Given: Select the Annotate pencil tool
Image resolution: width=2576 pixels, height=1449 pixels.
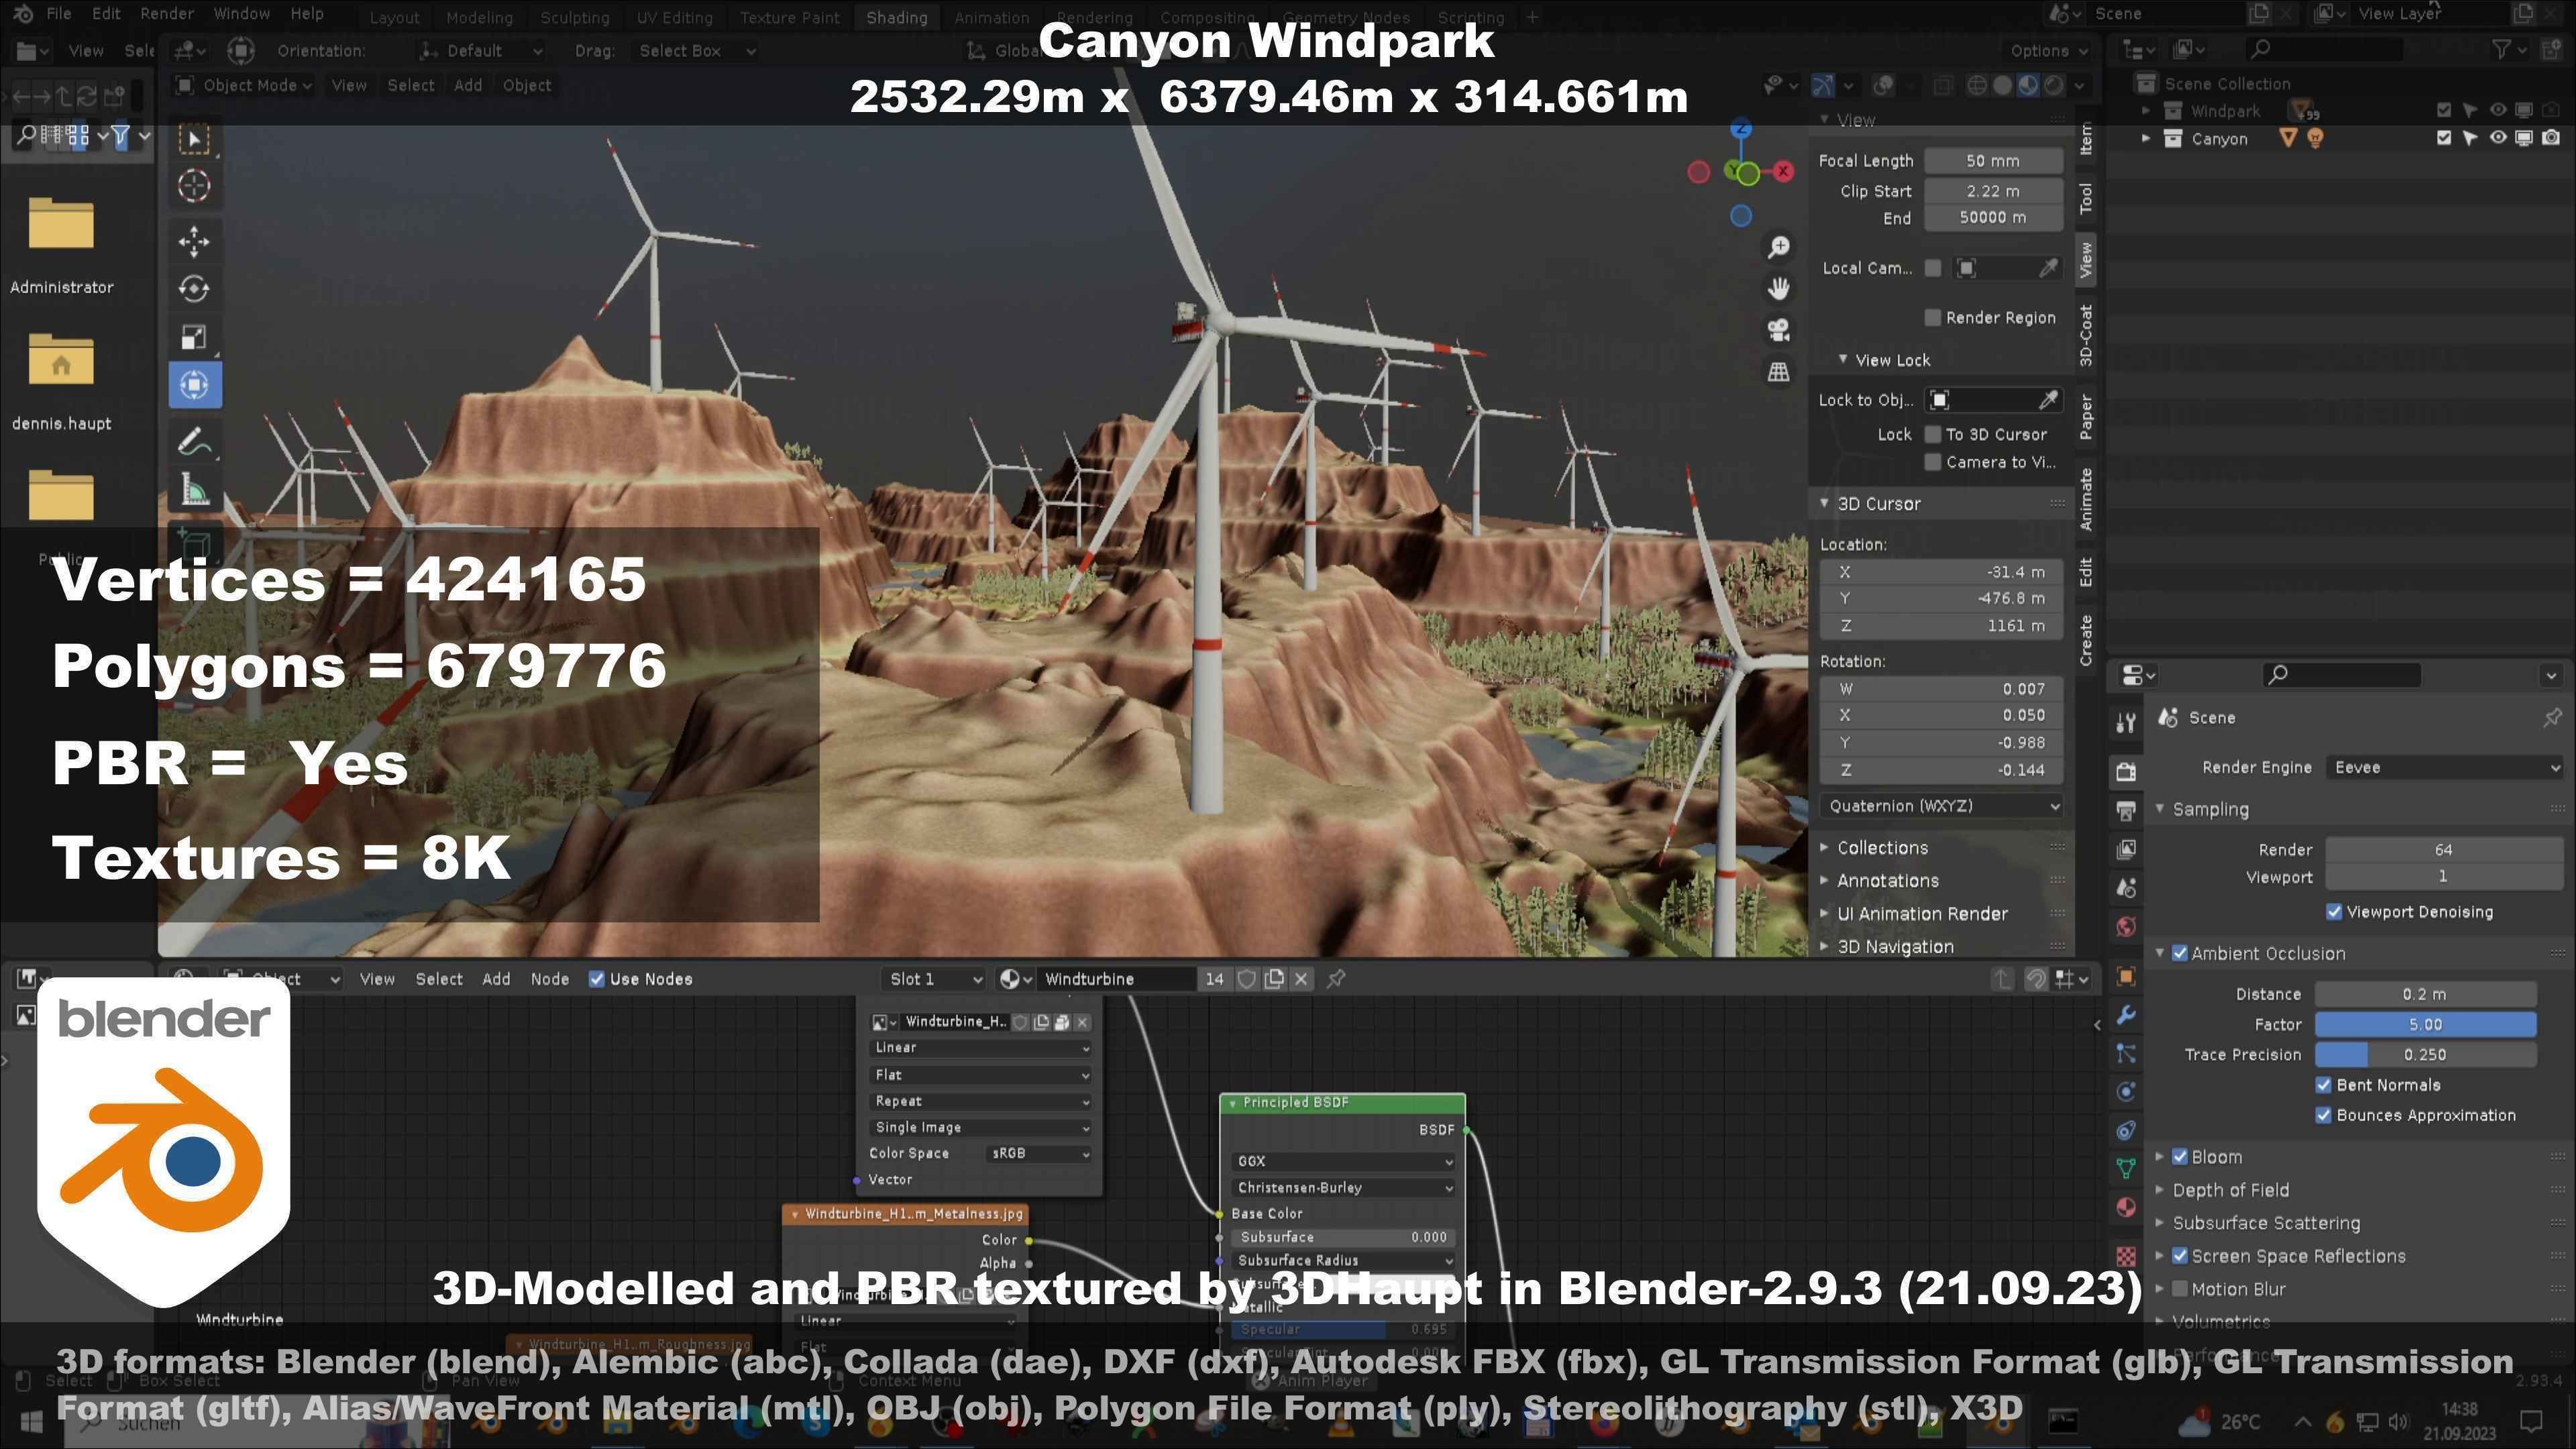Looking at the screenshot, I should (x=194, y=441).
